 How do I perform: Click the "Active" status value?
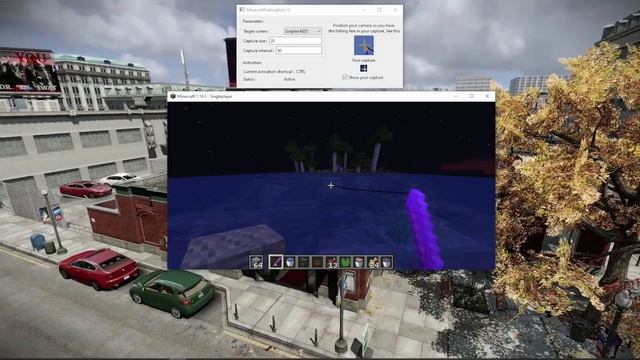[x=289, y=79]
